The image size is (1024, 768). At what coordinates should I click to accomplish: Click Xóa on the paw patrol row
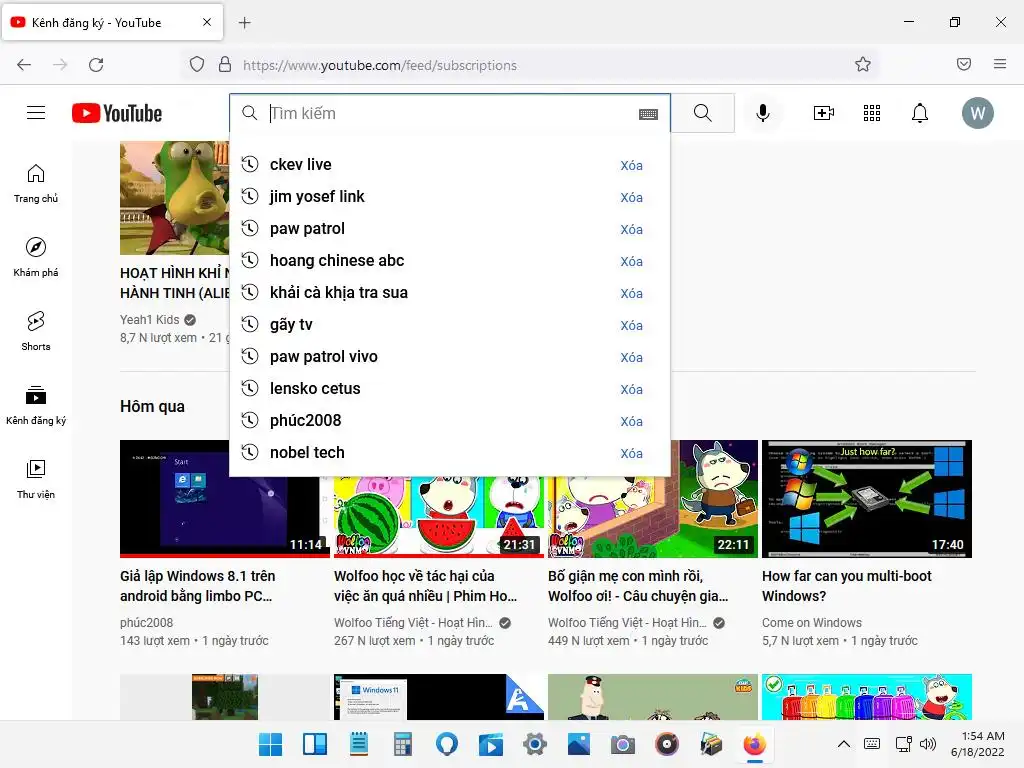click(x=632, y=229)
